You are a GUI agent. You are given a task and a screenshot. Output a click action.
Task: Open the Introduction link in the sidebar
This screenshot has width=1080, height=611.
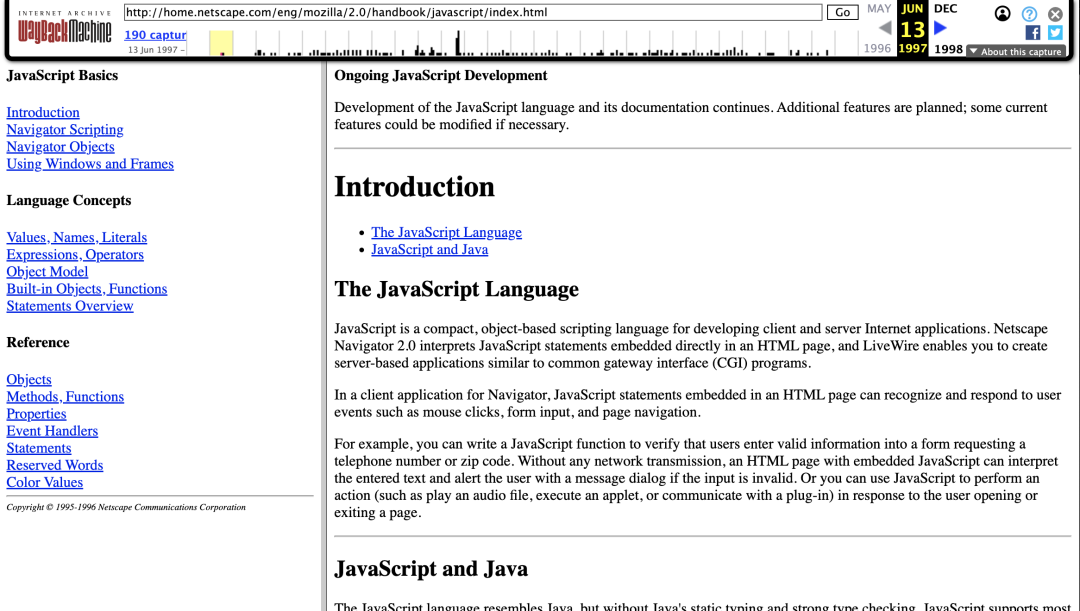(43, 112)
